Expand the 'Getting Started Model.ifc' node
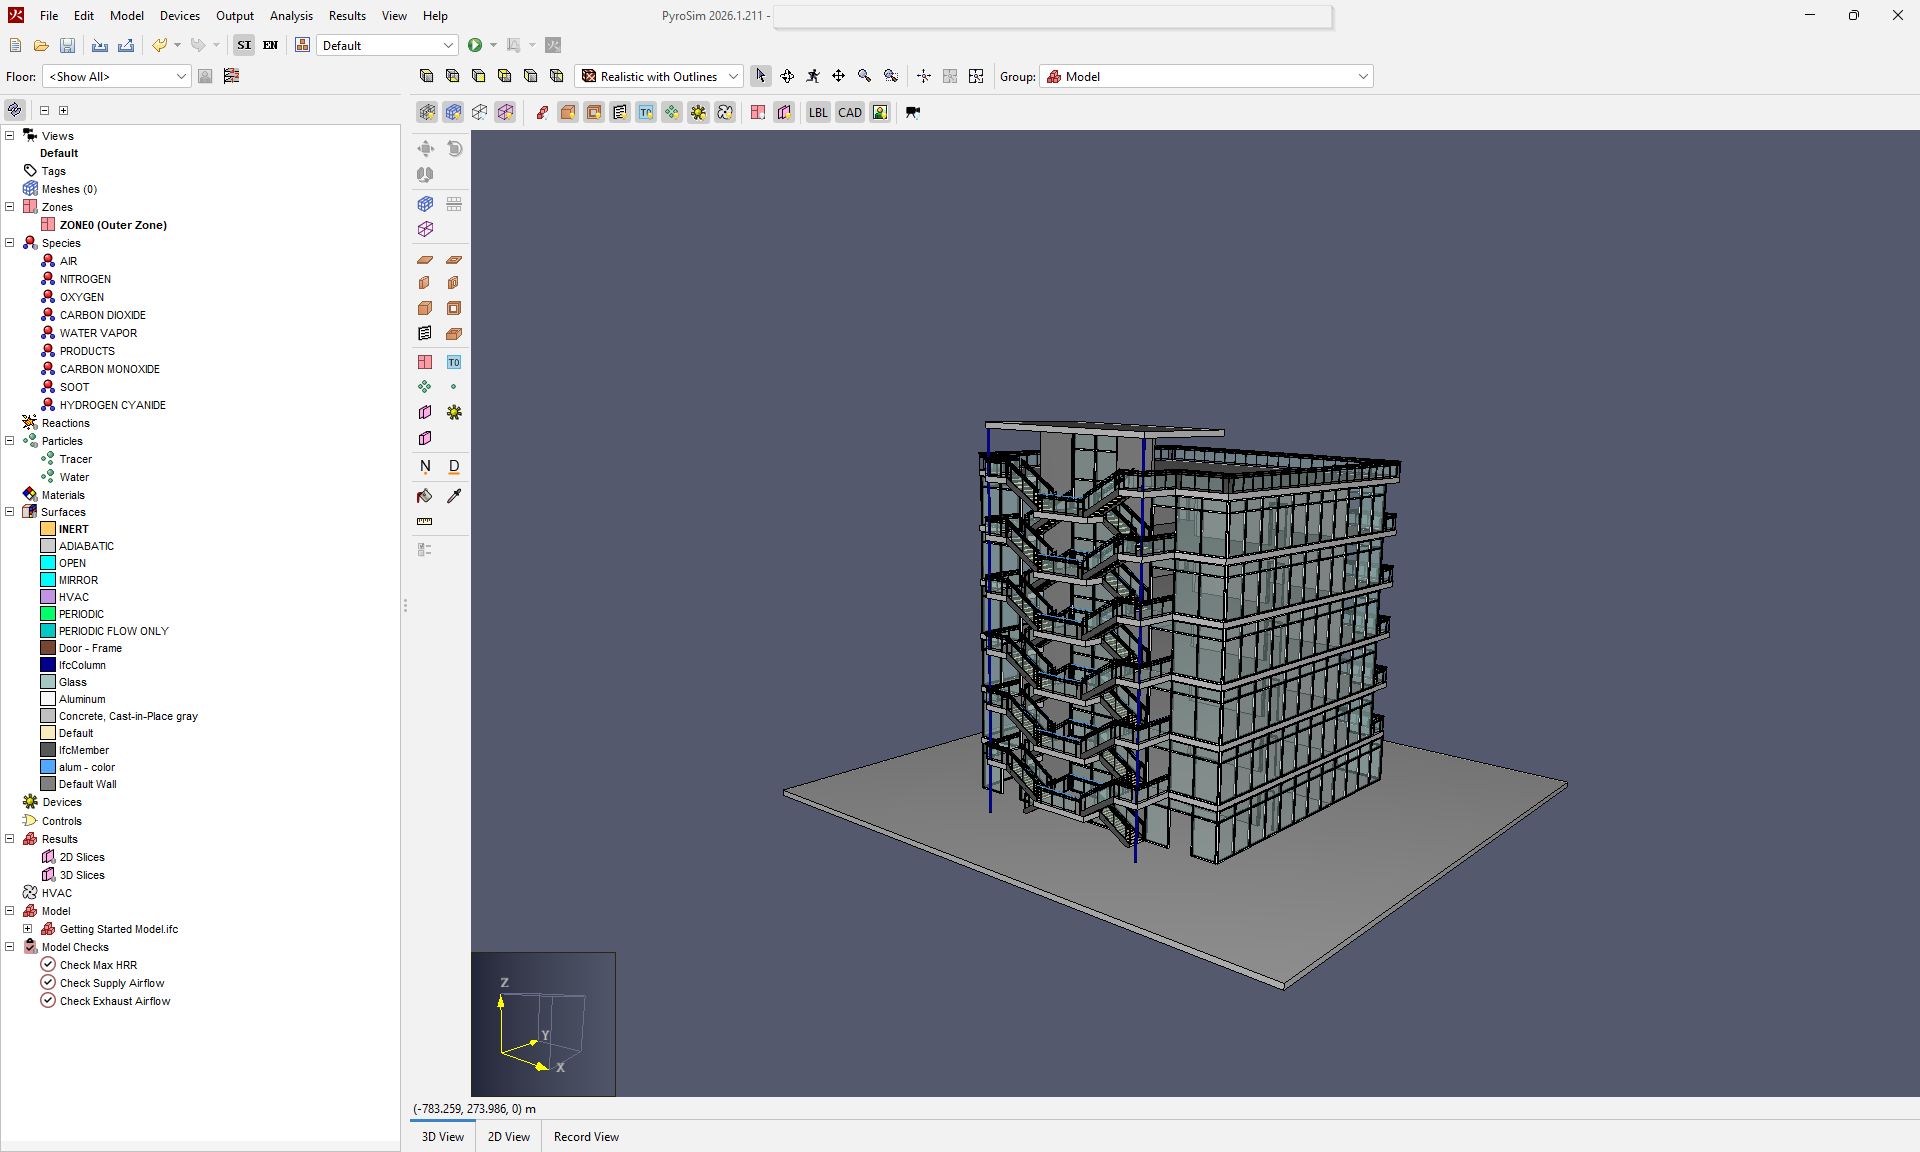The image size is (1920, 1152). pyautogui.click(x=28, y=929)
